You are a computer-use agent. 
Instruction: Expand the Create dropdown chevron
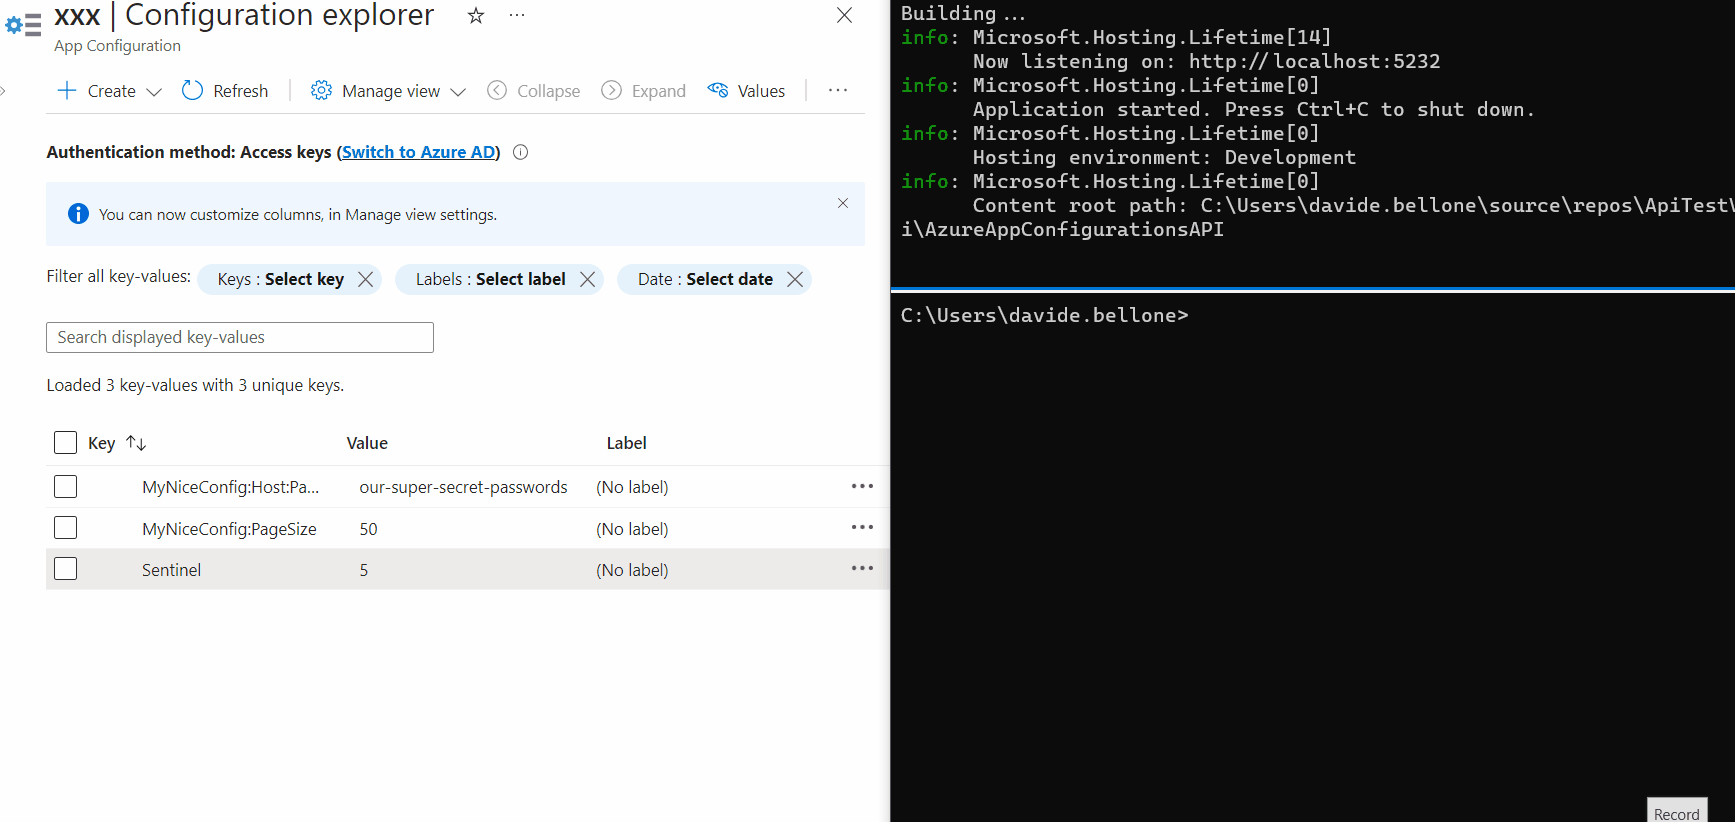click(x=154, y=92)
